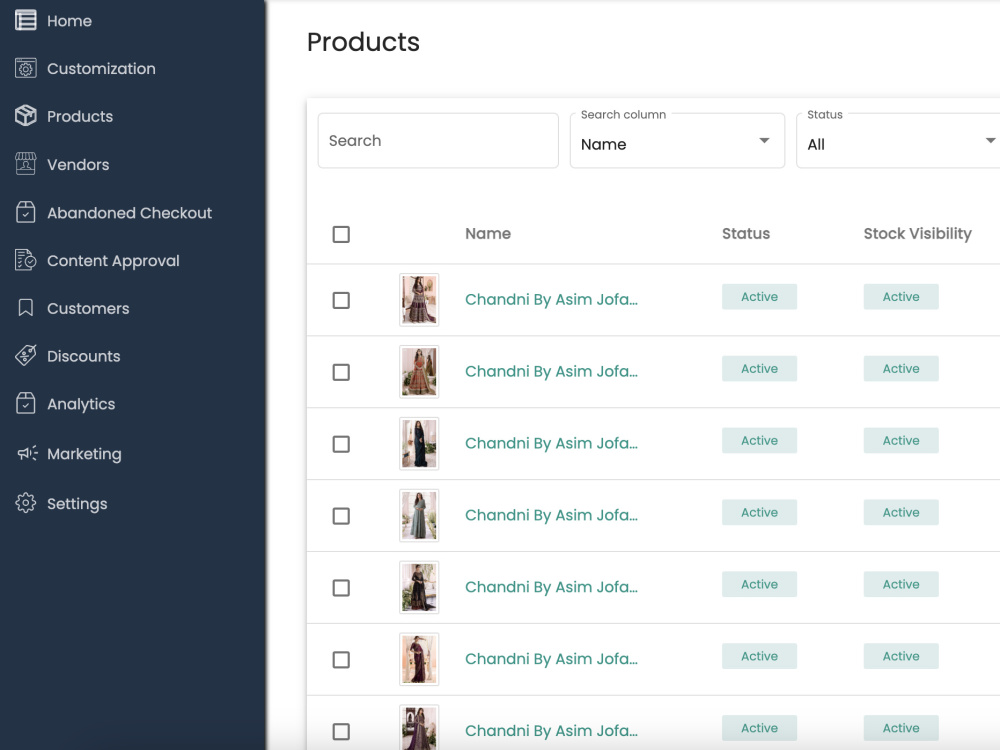Open third Chandni By Asim Jofa product link
The image size is (1000, 750).
551,443
